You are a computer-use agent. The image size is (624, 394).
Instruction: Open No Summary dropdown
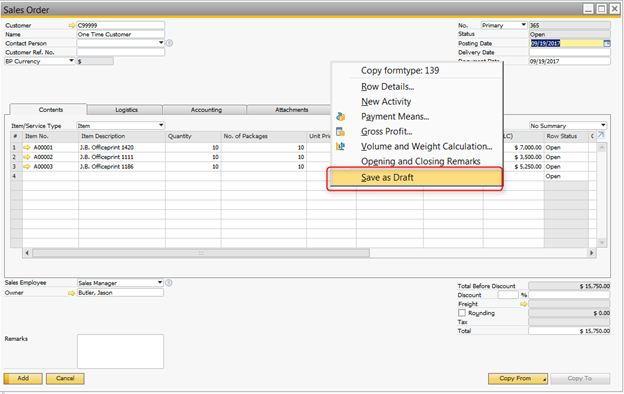pos(603,125)
